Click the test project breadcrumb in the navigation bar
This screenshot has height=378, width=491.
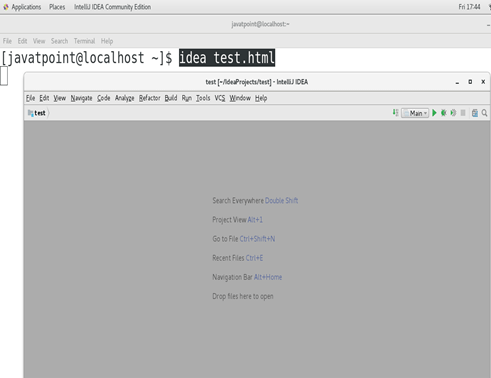coord(37,113)
